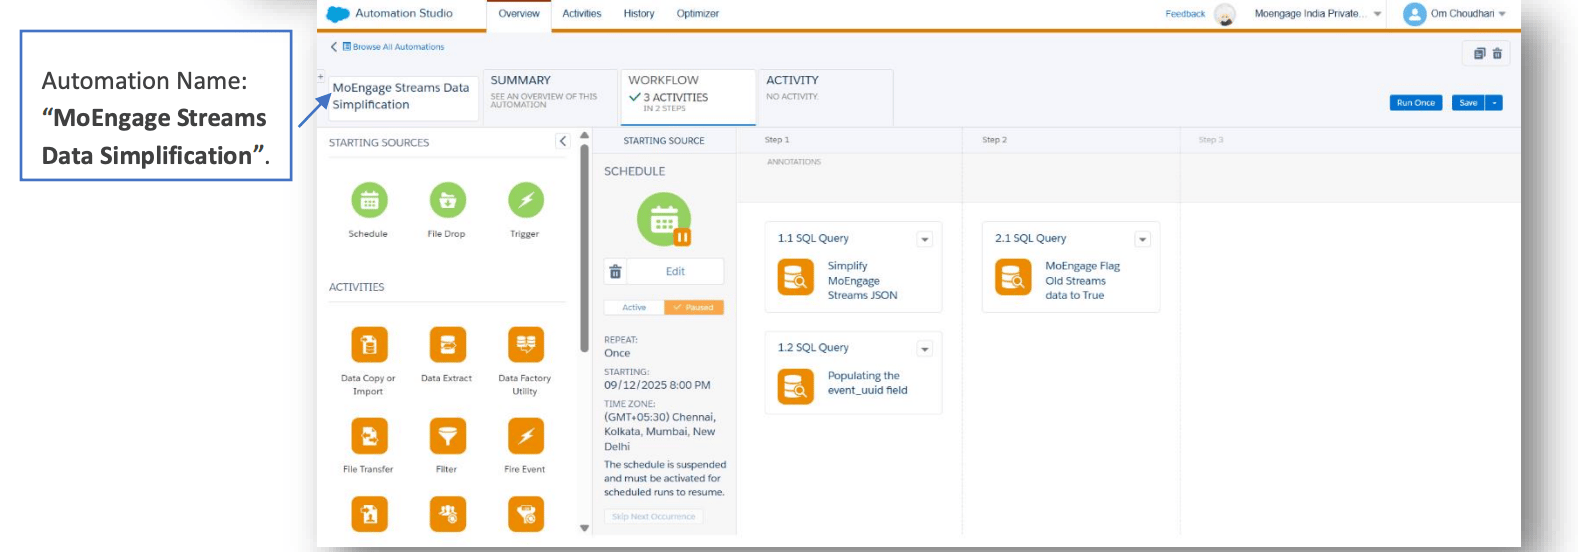Image resolution: width=1578 pixels, height=552 pixels.
Task: Click the Step 3 column header
Action: coord(1210,140)
